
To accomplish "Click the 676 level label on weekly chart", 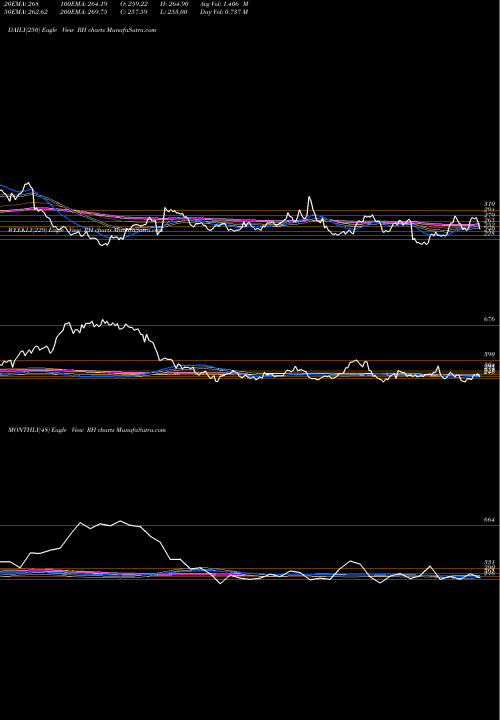I will pyautogui.click(x=490, y=319).
